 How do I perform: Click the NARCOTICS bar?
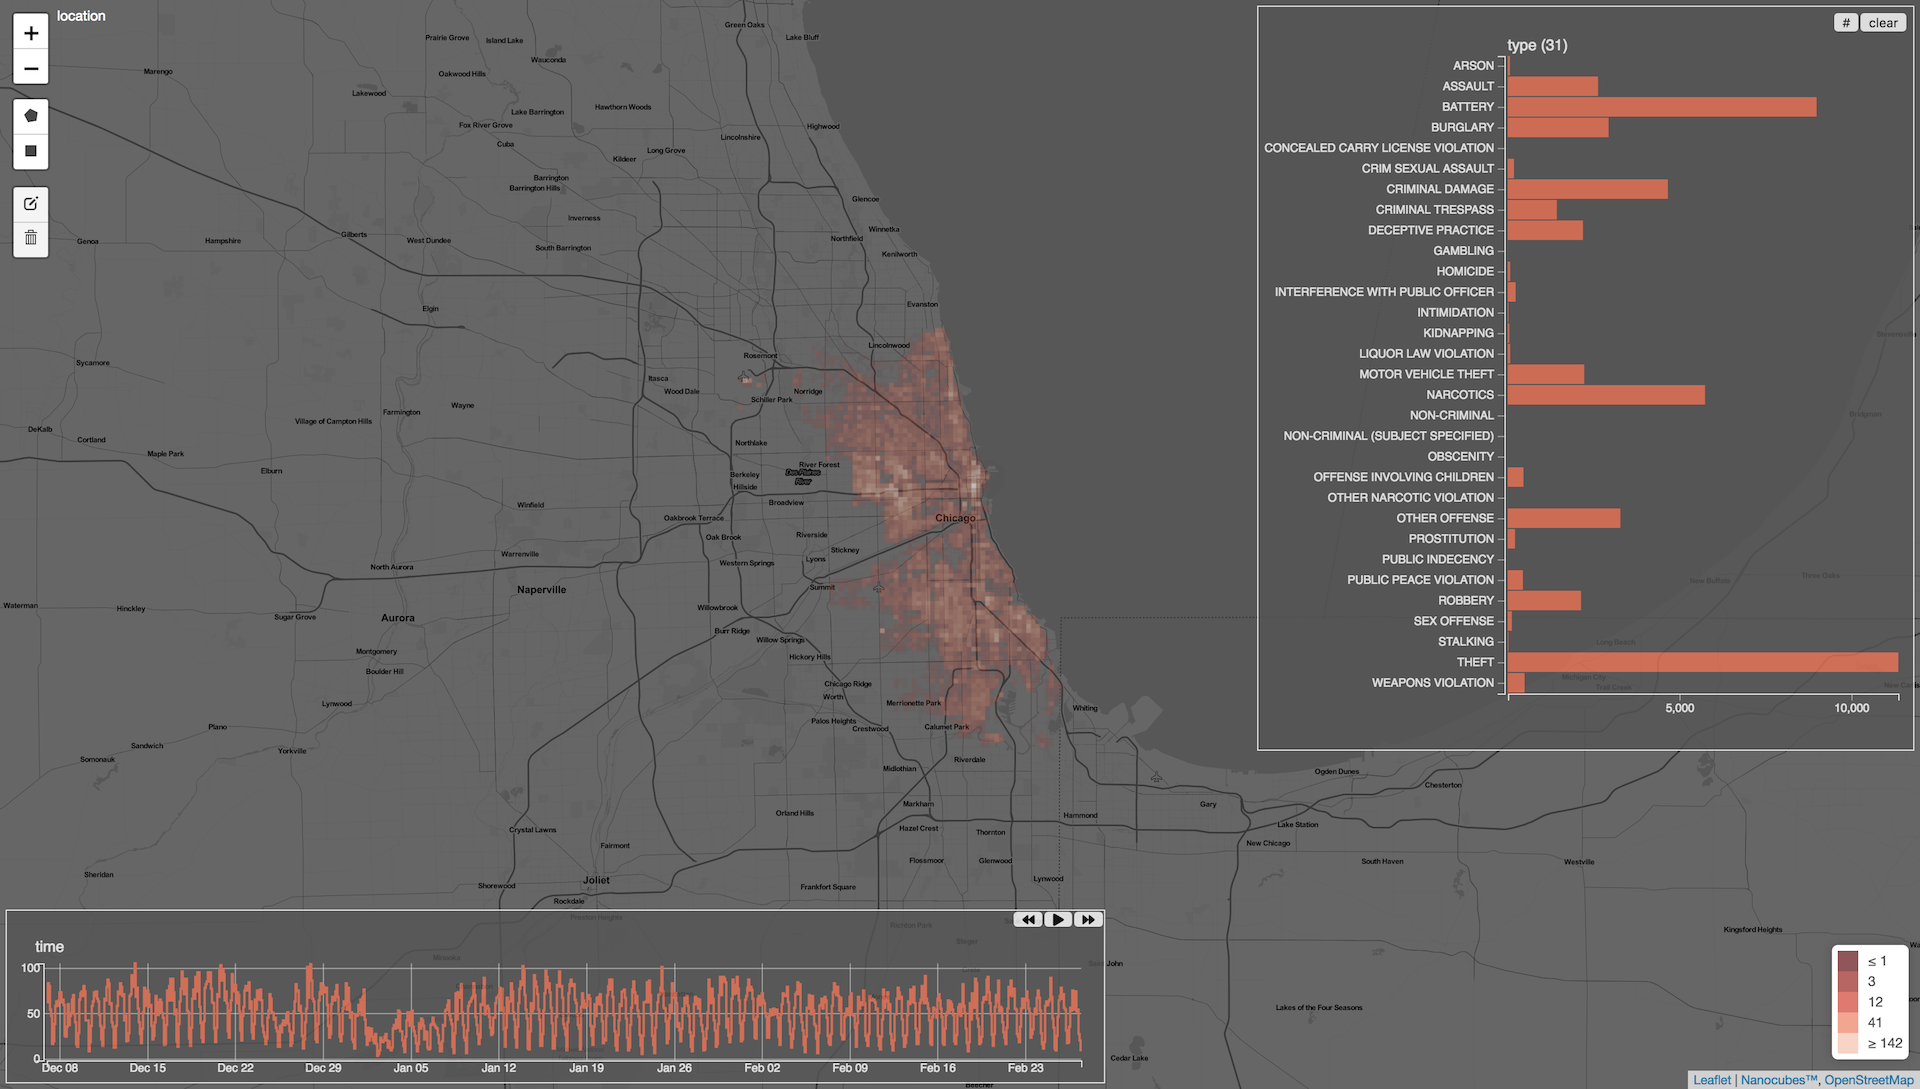pyautogui.click(x=1605, y=395)
